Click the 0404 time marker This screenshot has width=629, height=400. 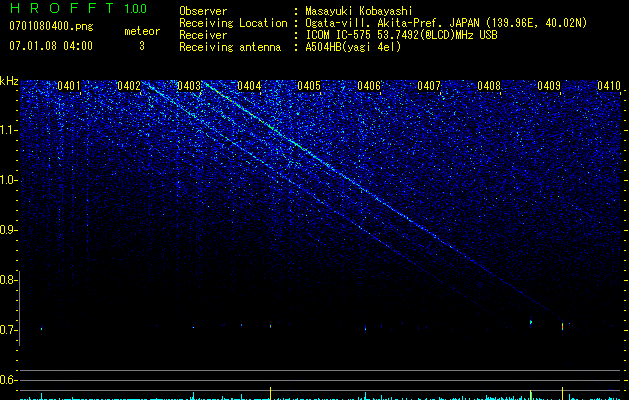pyautogui.click(x=249, y=86)
